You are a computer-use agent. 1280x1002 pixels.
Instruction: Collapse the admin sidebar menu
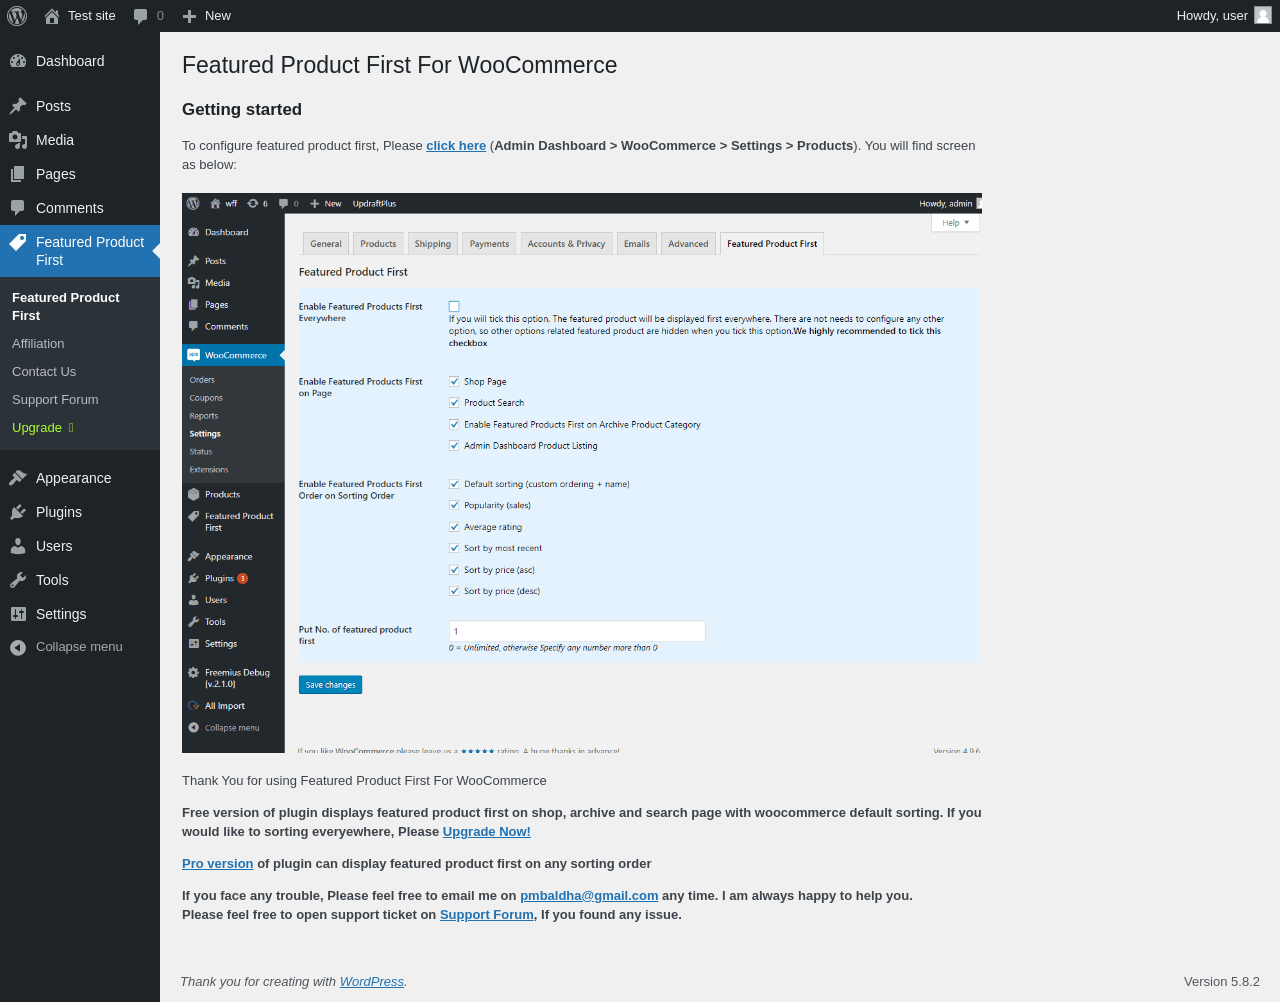[80, 647]
